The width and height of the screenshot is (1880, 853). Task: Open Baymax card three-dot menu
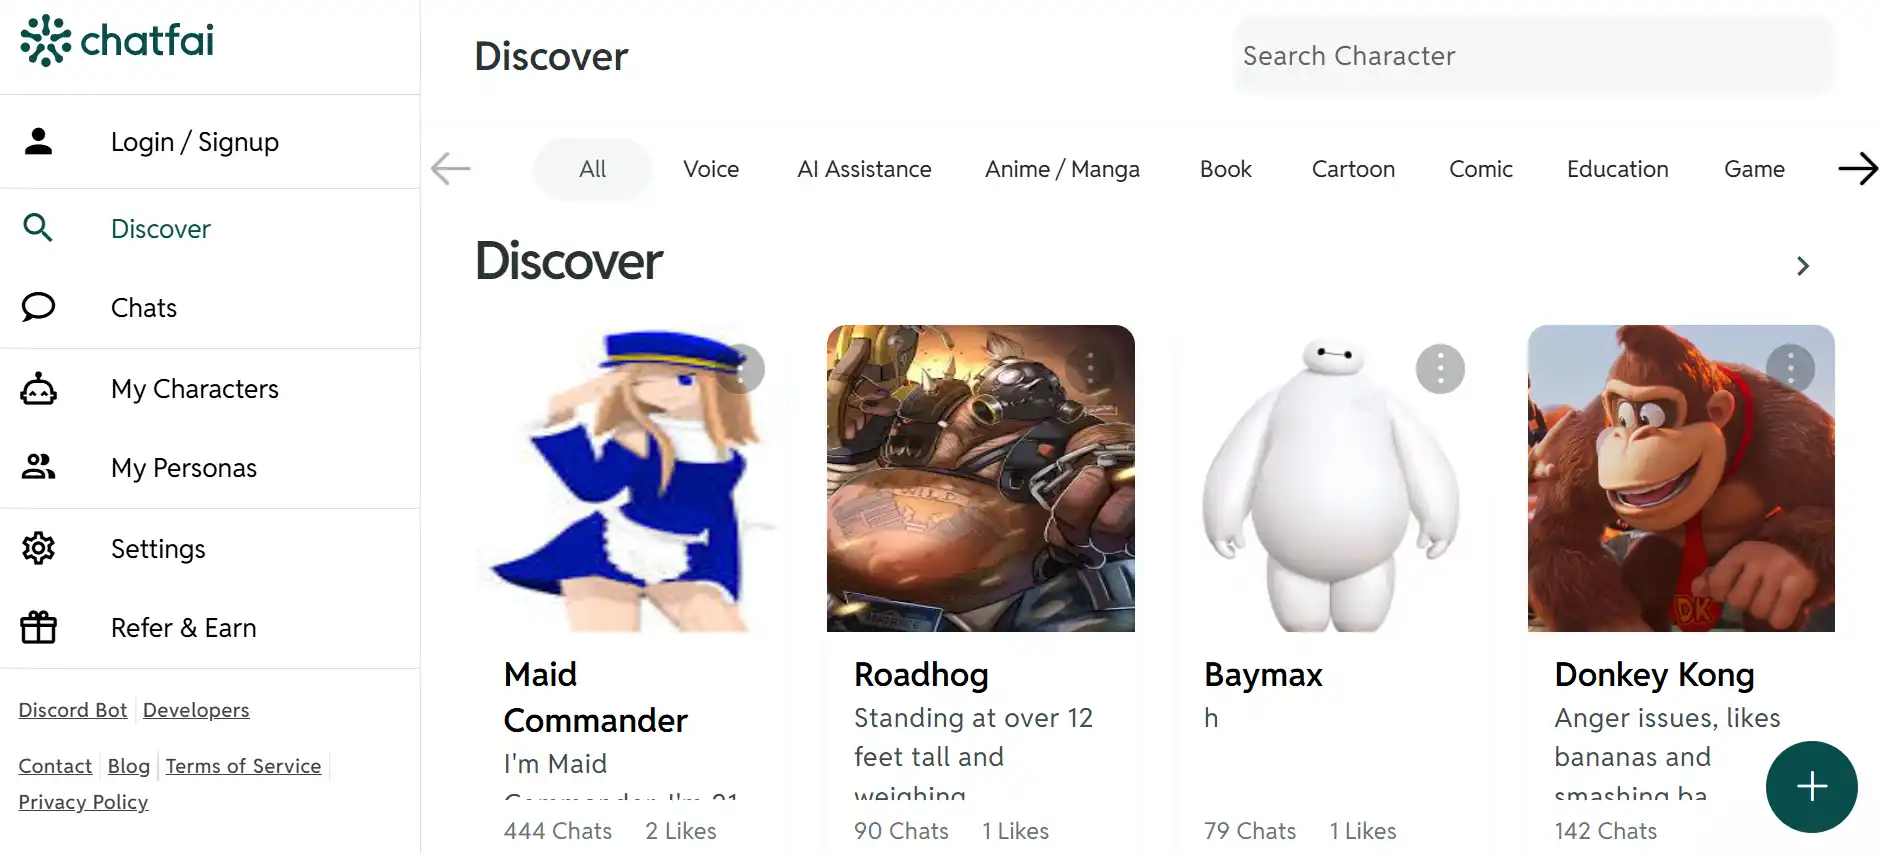pos(1440,369)
